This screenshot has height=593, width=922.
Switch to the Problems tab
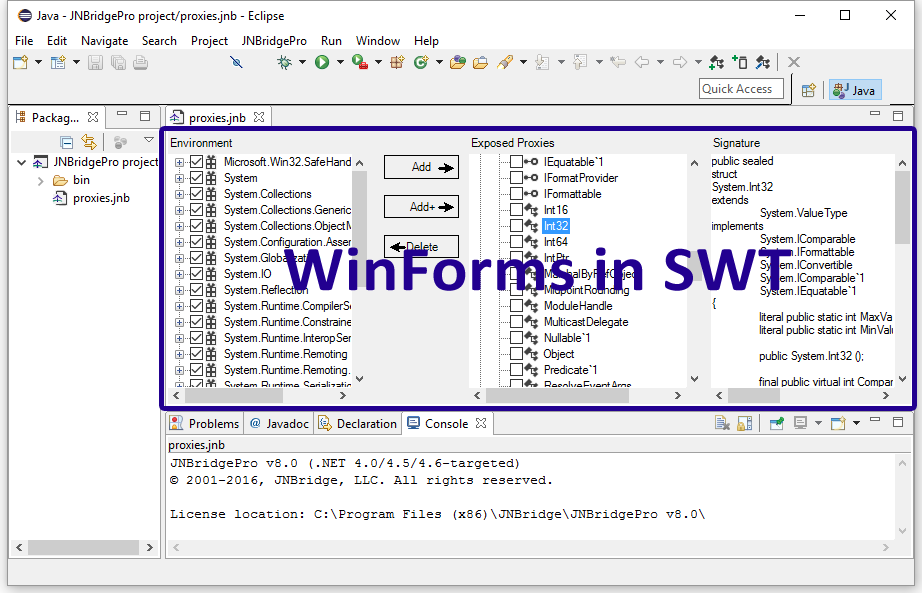tap(205, 424)
